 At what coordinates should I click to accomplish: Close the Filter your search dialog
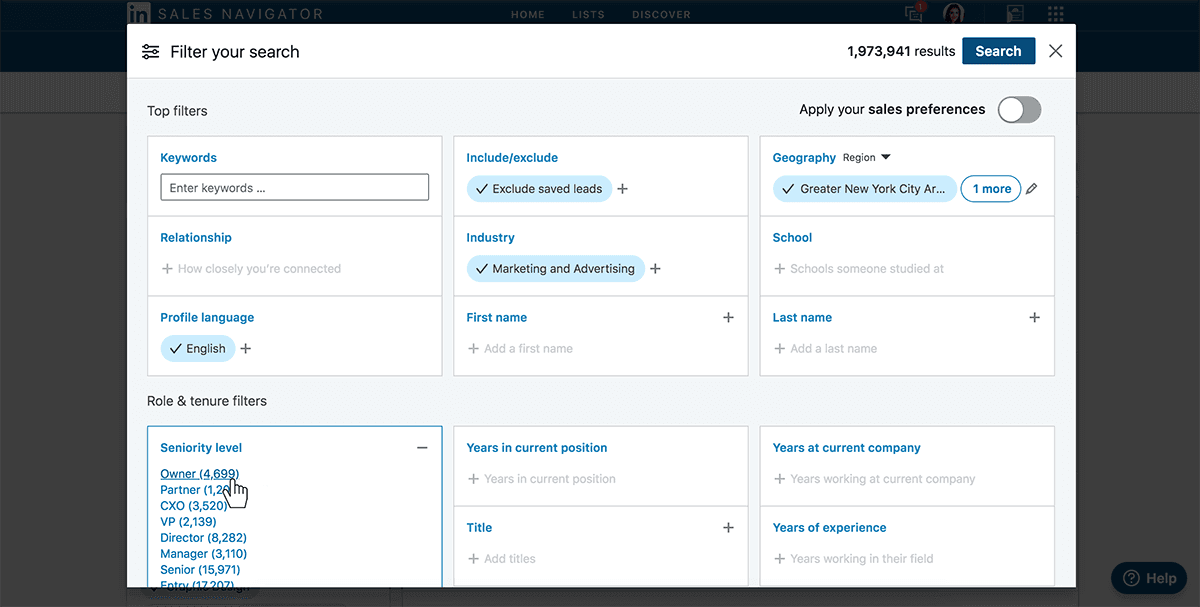(1056, 51)
